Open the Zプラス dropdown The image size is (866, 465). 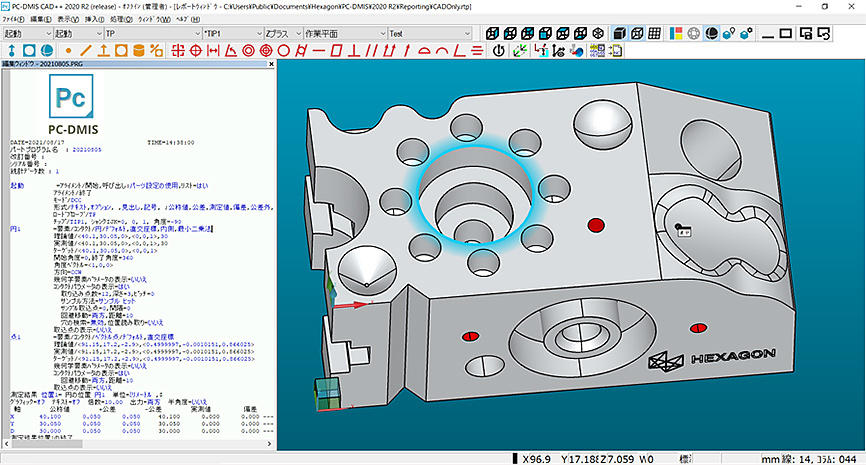point(298,34)
